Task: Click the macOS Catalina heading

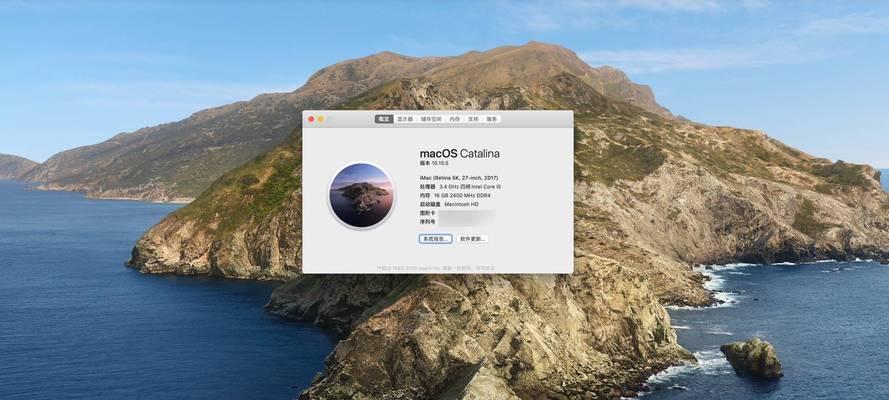Action: (459, 153)
